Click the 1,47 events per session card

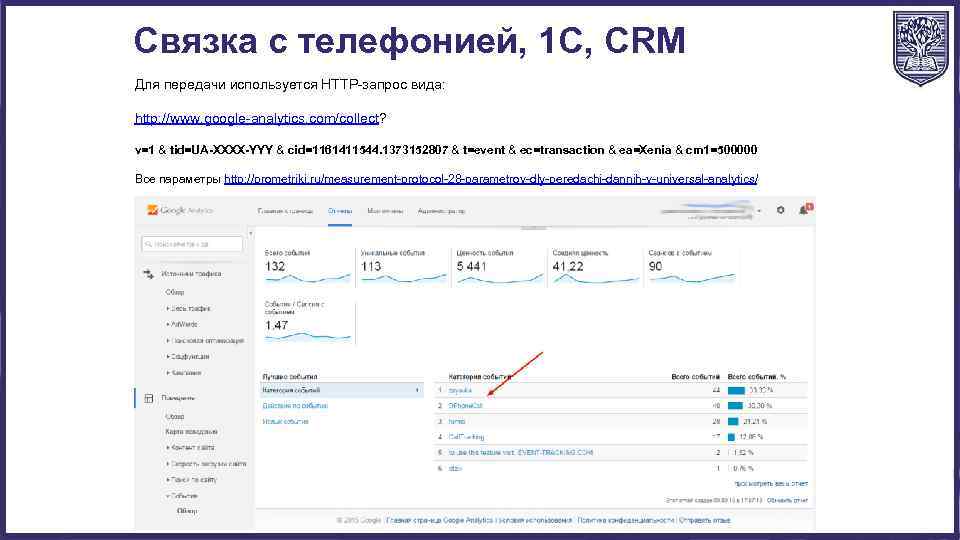pyautogui.click(x=308, y=321)
